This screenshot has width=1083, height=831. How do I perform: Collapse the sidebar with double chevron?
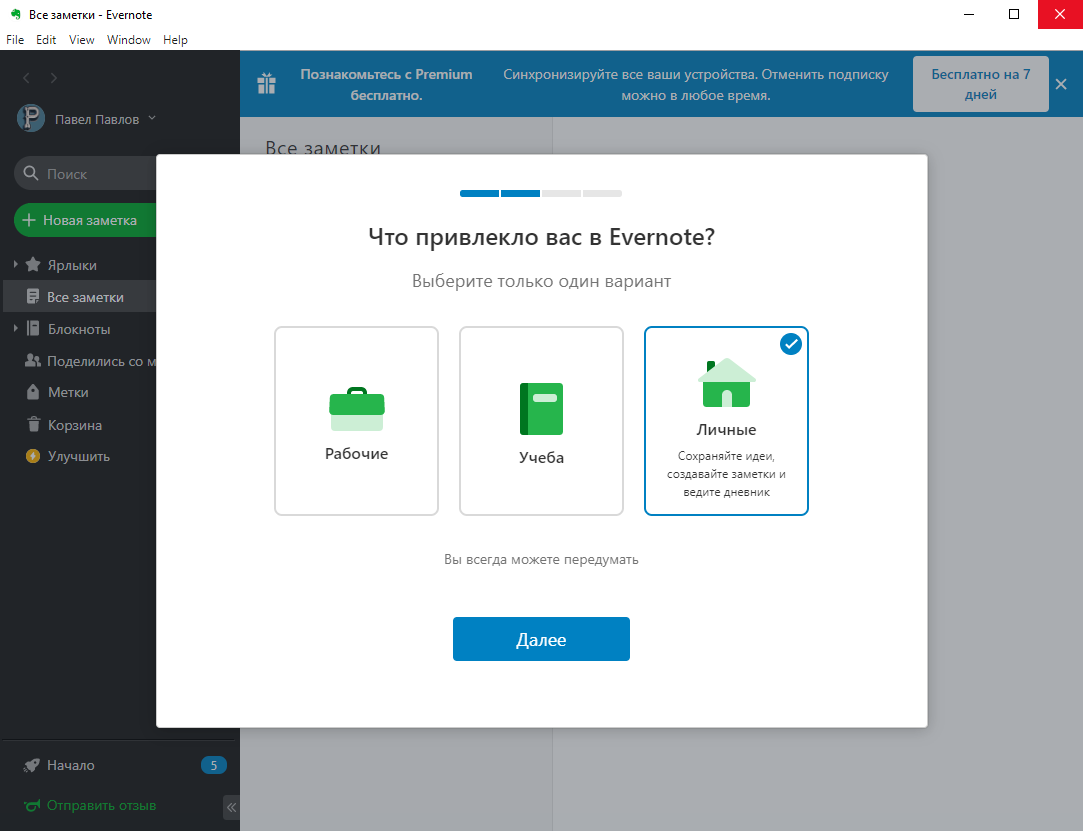coord(231,807)
